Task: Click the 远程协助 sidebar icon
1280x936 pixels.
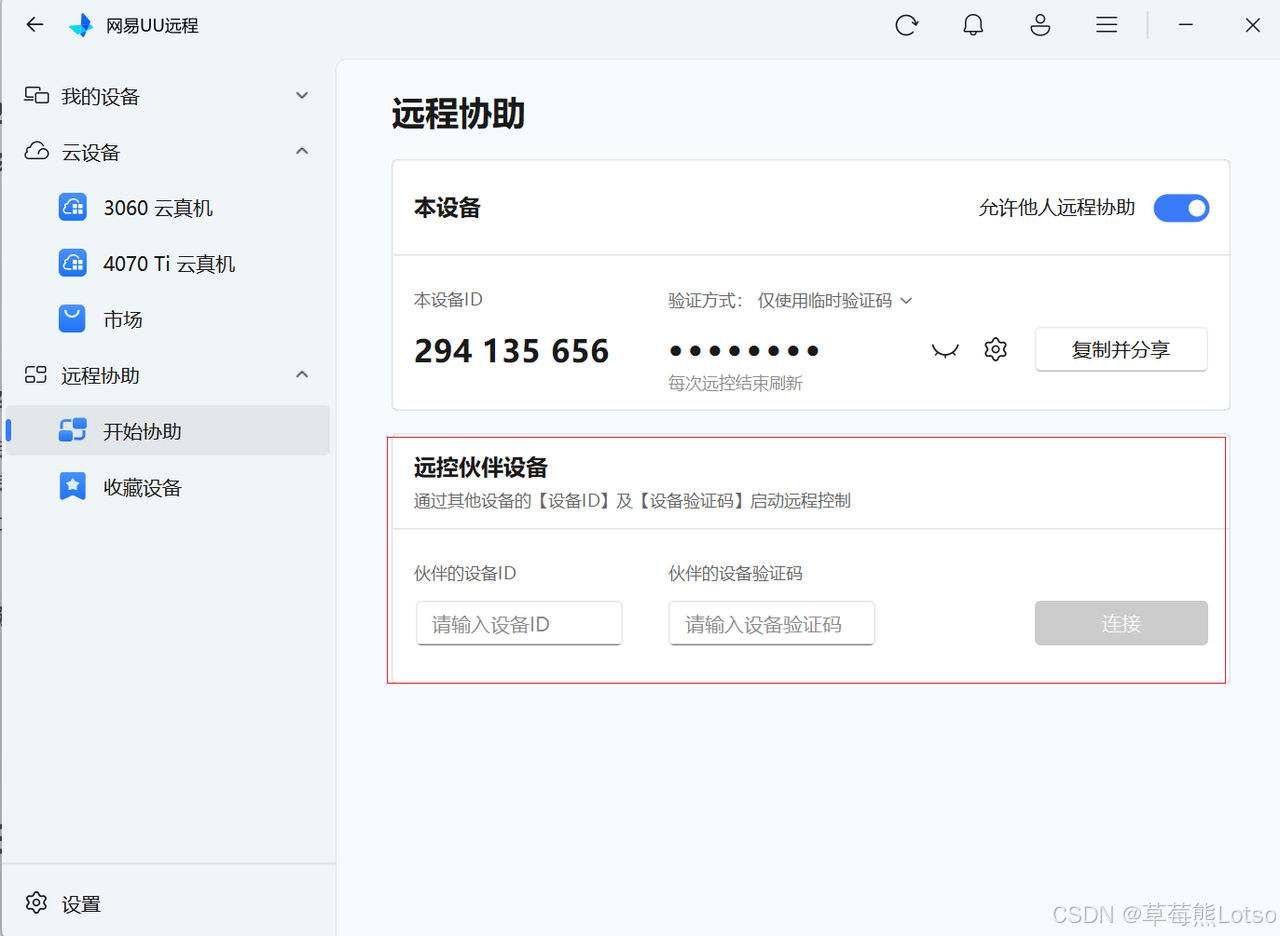Action: tap(37, 375)
